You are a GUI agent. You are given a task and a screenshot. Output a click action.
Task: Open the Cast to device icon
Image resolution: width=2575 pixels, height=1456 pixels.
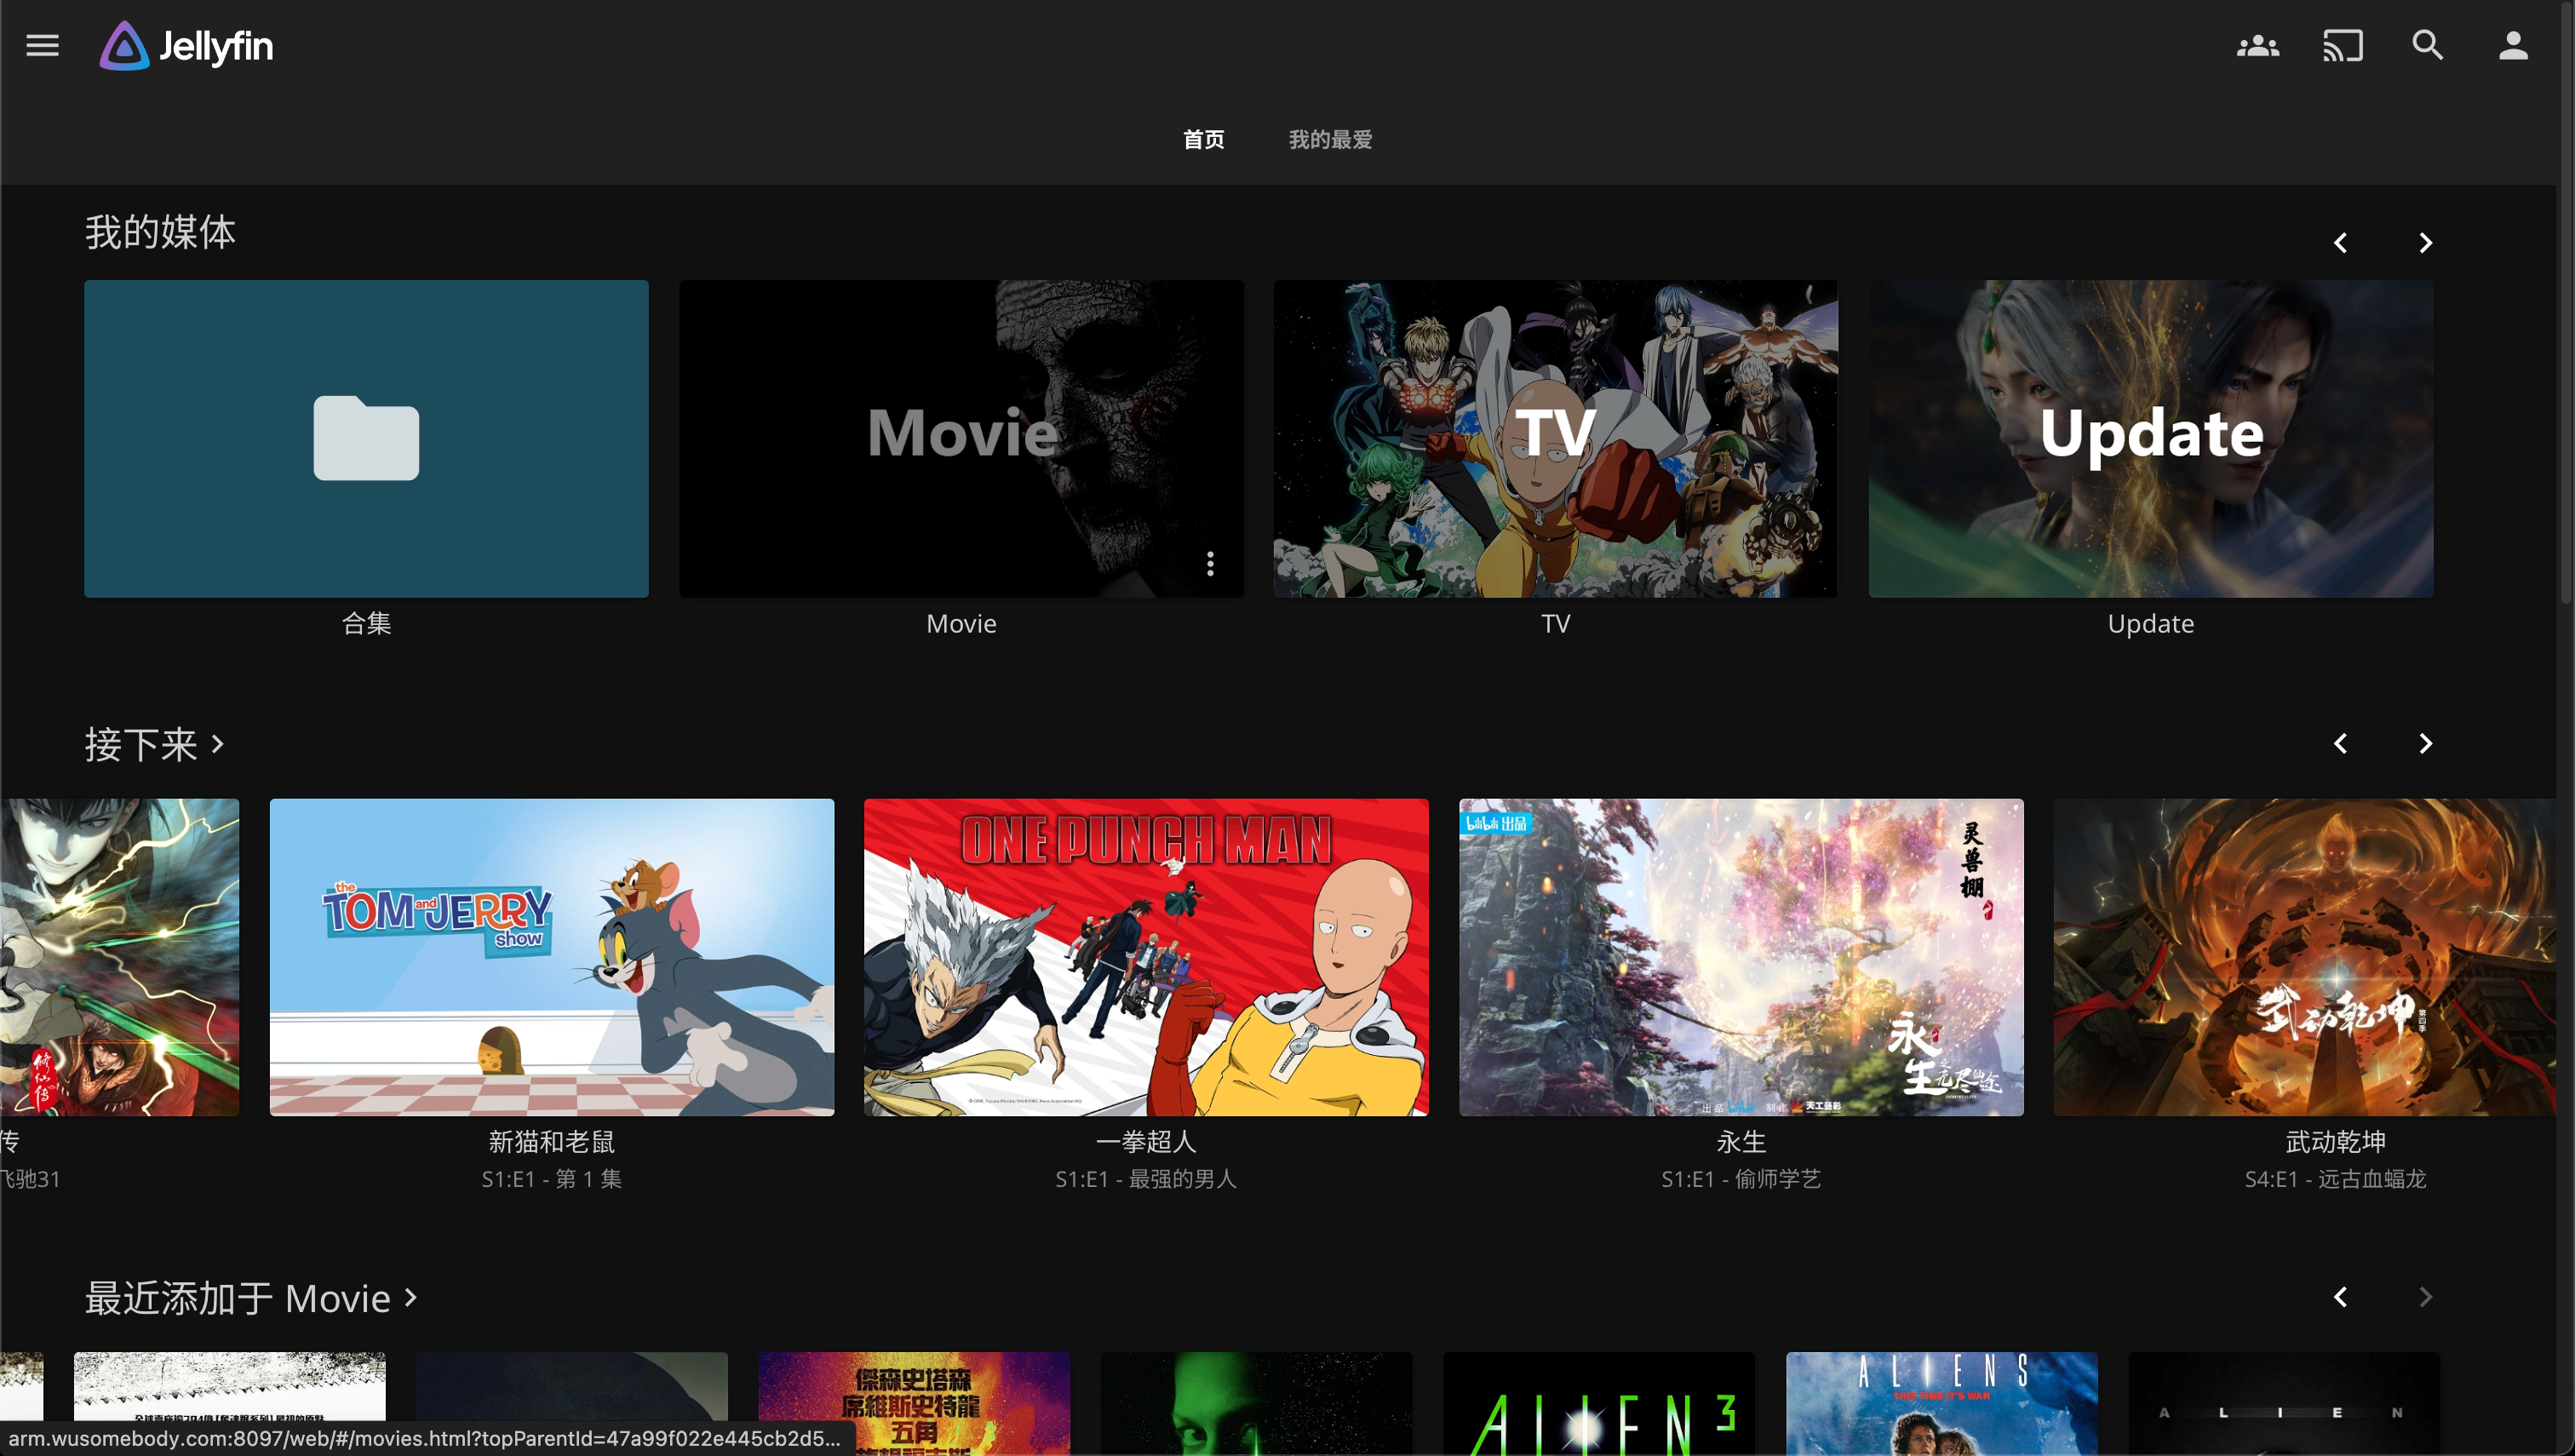click(x=2343, y=46)
